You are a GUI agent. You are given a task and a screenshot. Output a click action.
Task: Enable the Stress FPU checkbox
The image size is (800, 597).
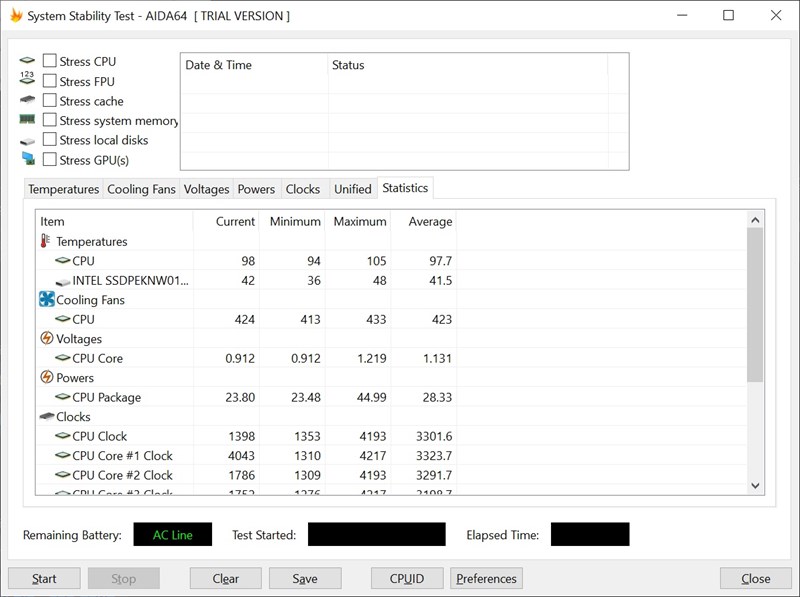[49, 81]
